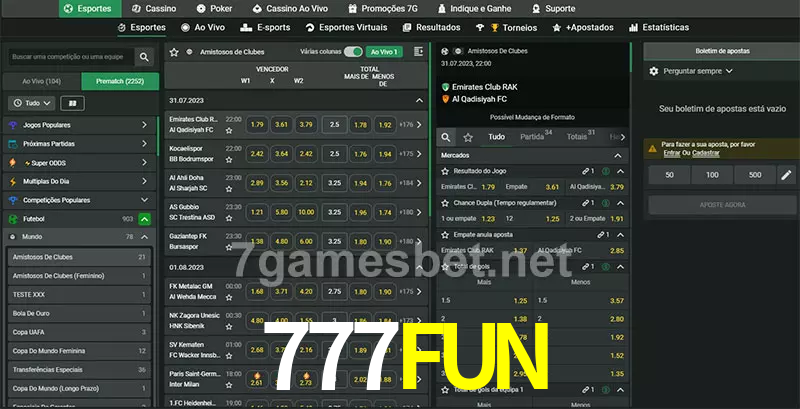Open the Estatísticas tab
This screenshot has width=800, height=409.
[x=659, y=28]
